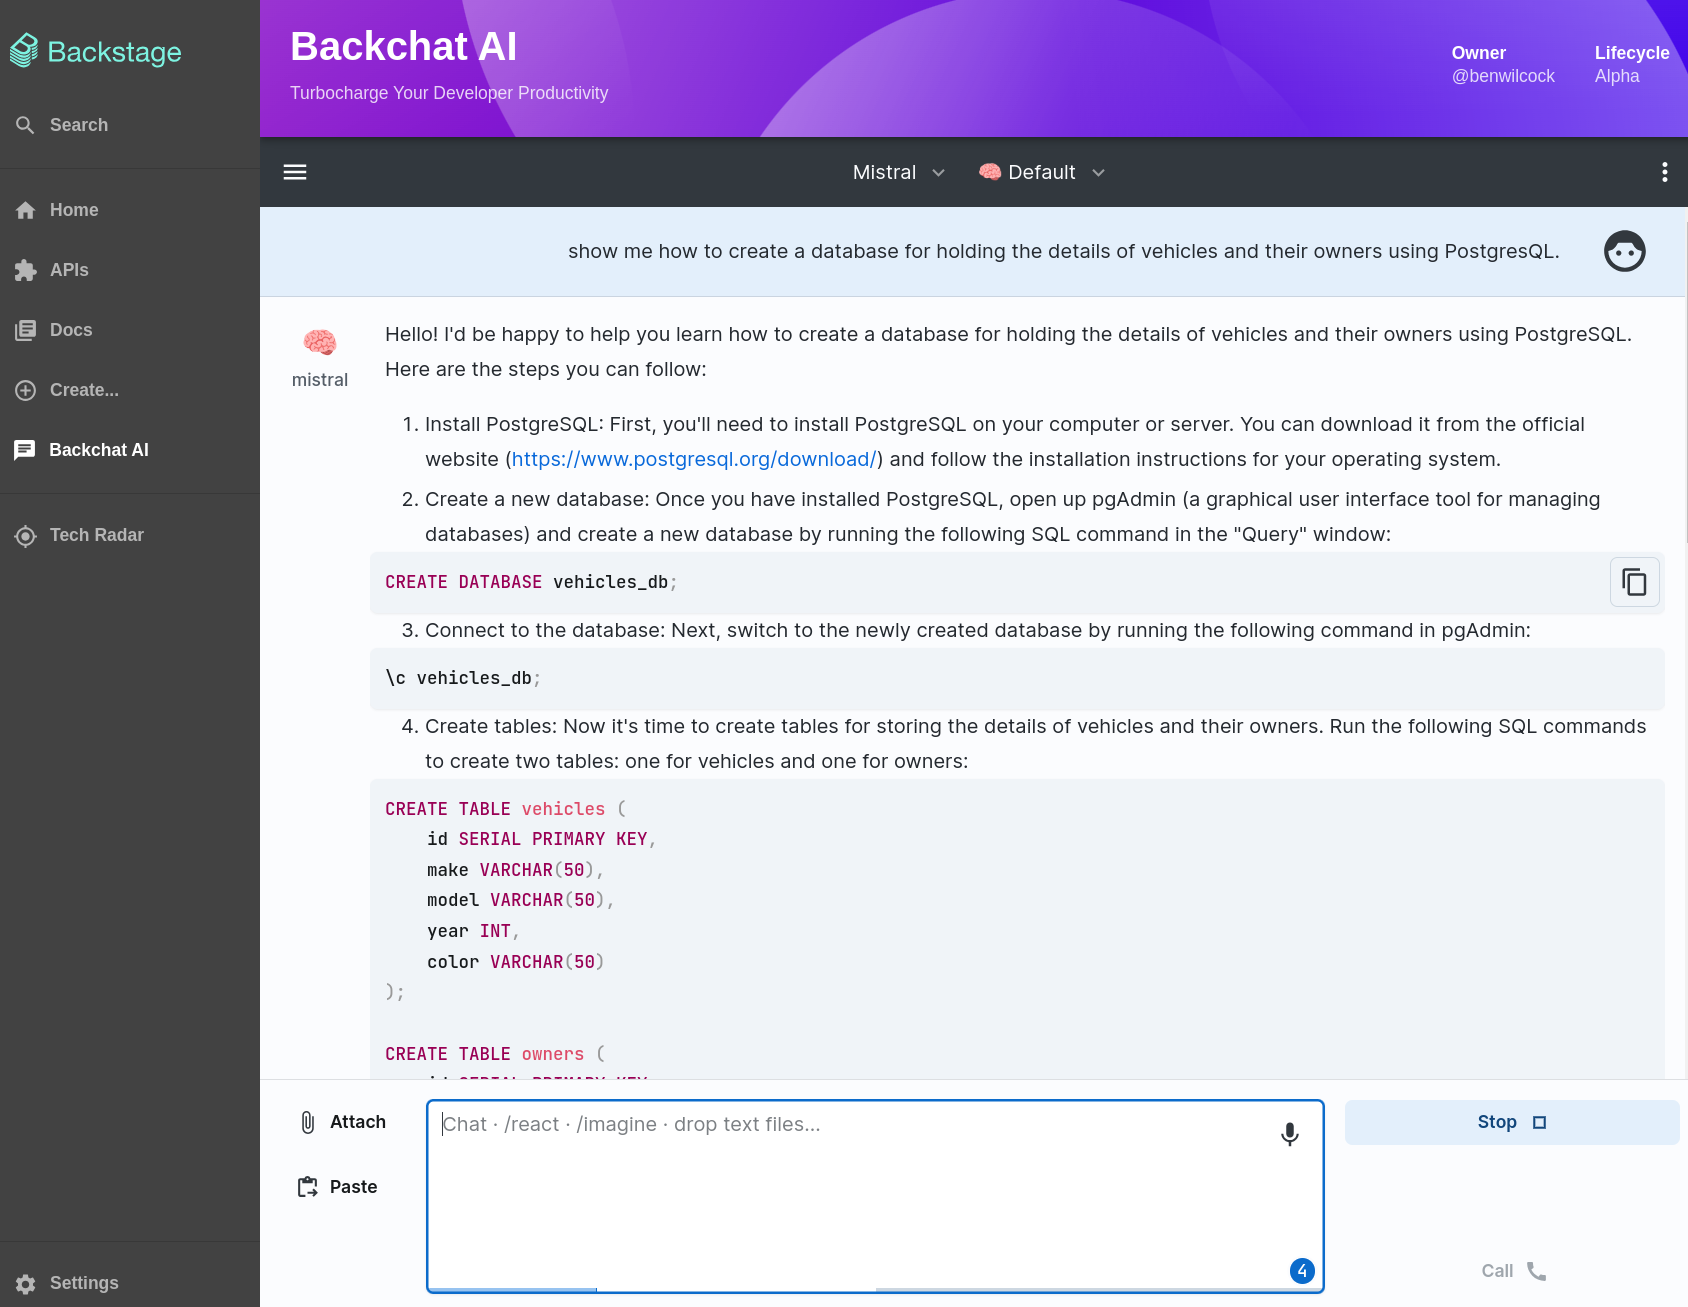Activate the microphone voice input icon
Image resolution: width=1688 pixels, height=1307 pixels.
(x=1288, y=1135)
